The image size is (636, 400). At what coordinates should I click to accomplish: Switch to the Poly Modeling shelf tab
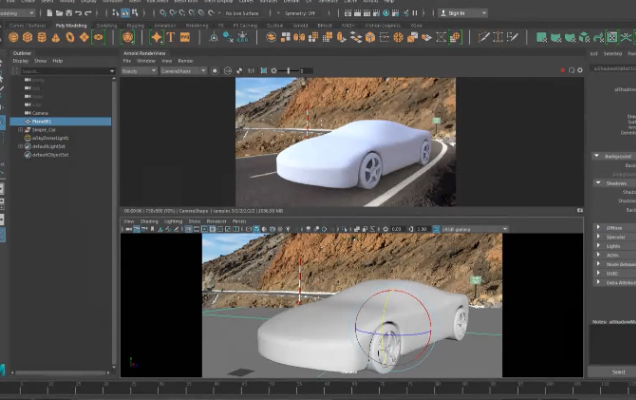coord(70,25)
